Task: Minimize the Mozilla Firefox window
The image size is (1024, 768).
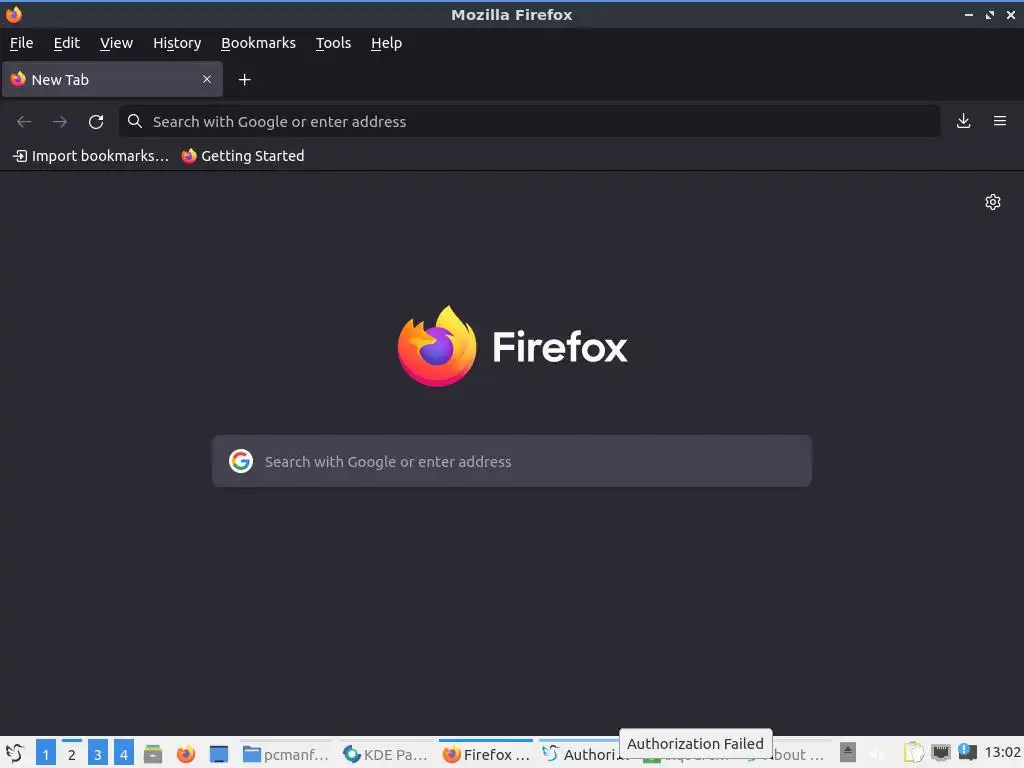Action: 969,14
